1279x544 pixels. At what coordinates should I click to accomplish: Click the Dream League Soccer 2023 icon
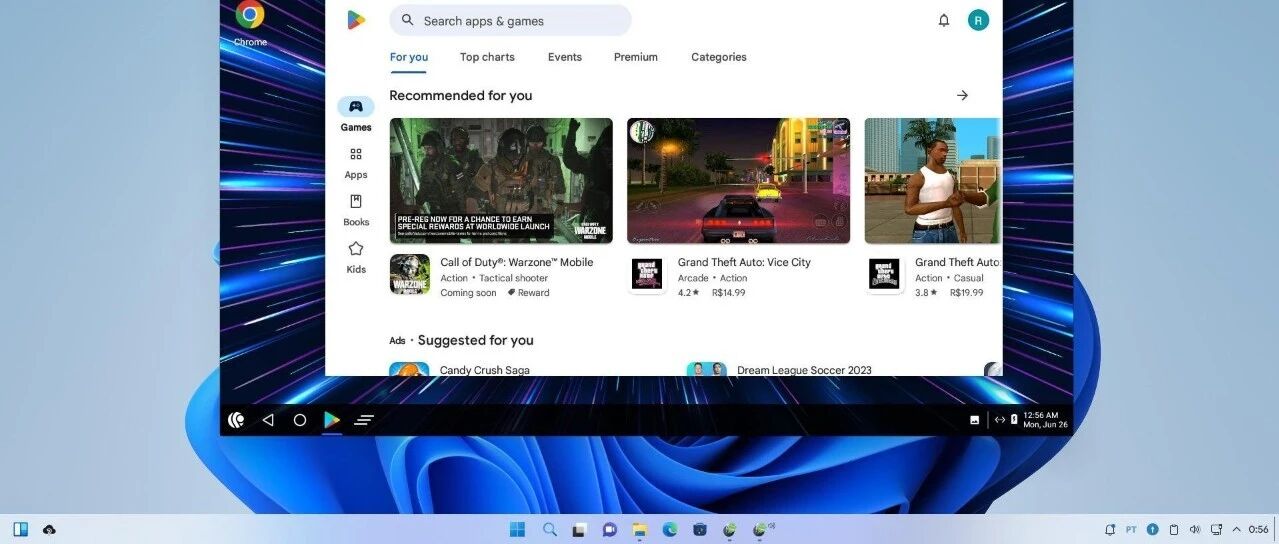707,369
